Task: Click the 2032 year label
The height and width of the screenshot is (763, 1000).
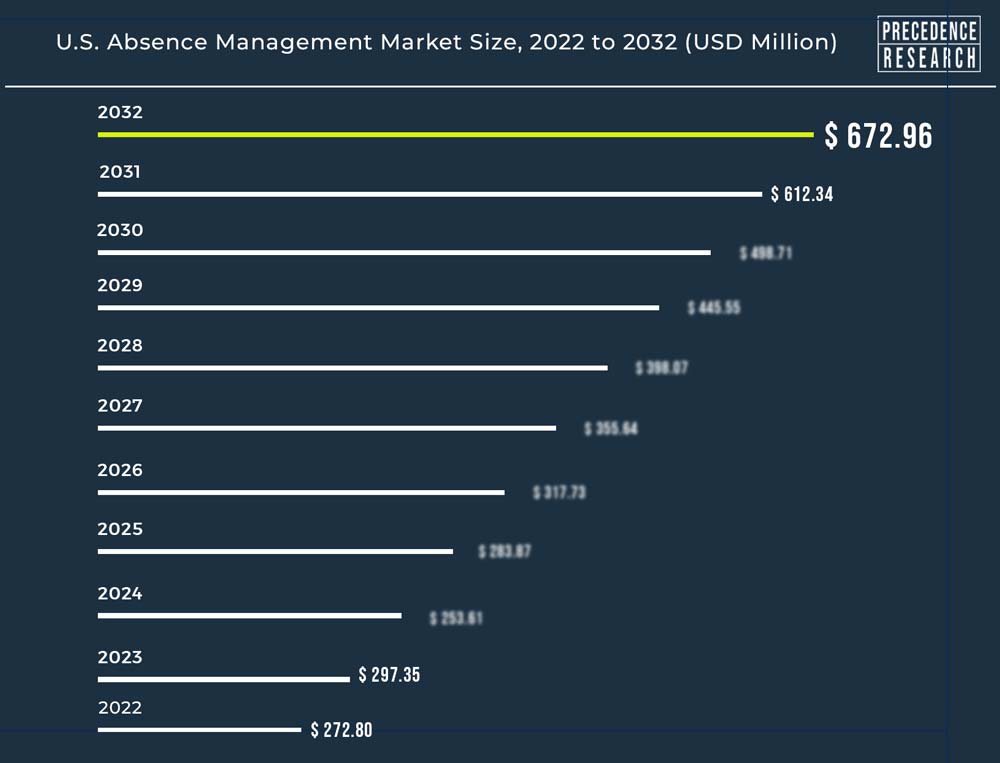Action: tap(120, 112)
